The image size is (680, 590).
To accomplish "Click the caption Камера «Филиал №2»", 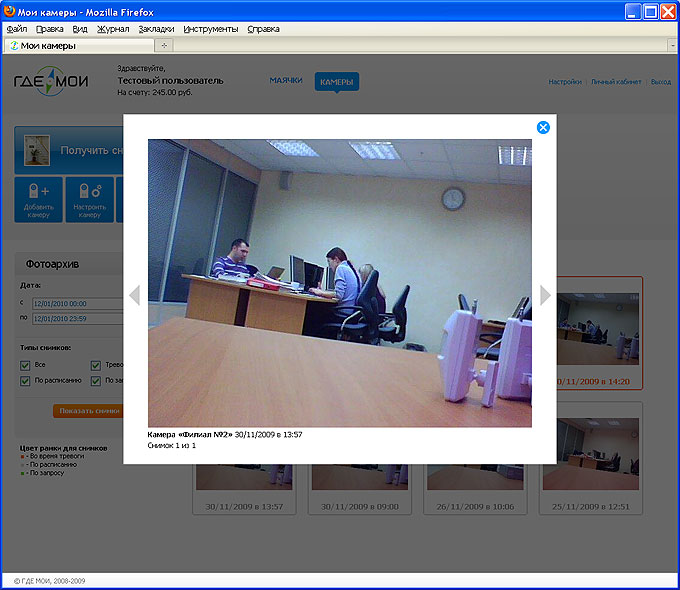I will (x=190, y=434).
